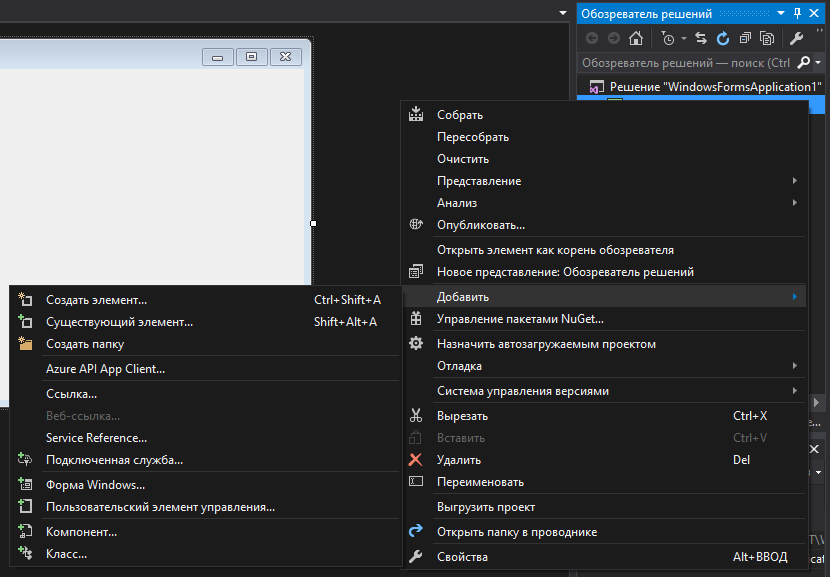Click inside the Solution Explorer search field
The width and height of the screenshot is (830, 577).
pyautogui.click(x=686, y=63)
